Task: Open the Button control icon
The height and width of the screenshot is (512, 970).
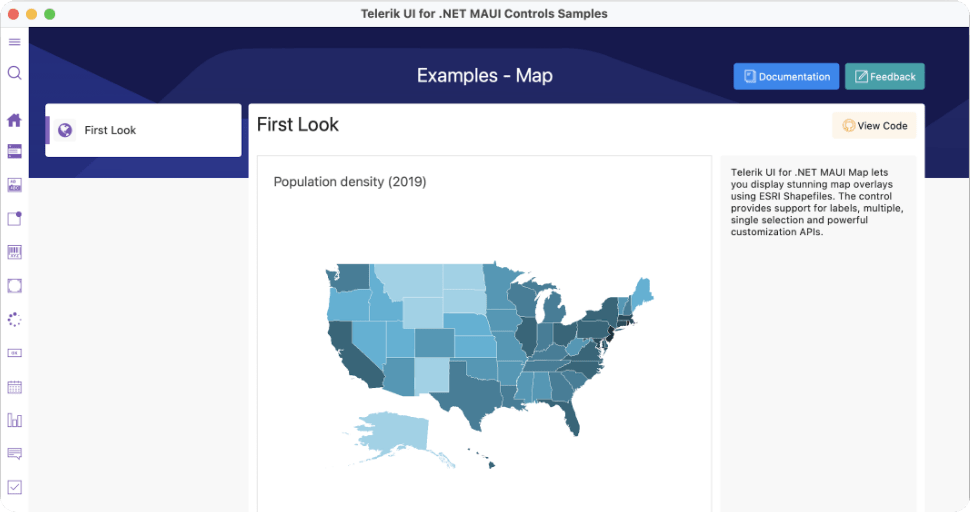Action: click(15, 353)
